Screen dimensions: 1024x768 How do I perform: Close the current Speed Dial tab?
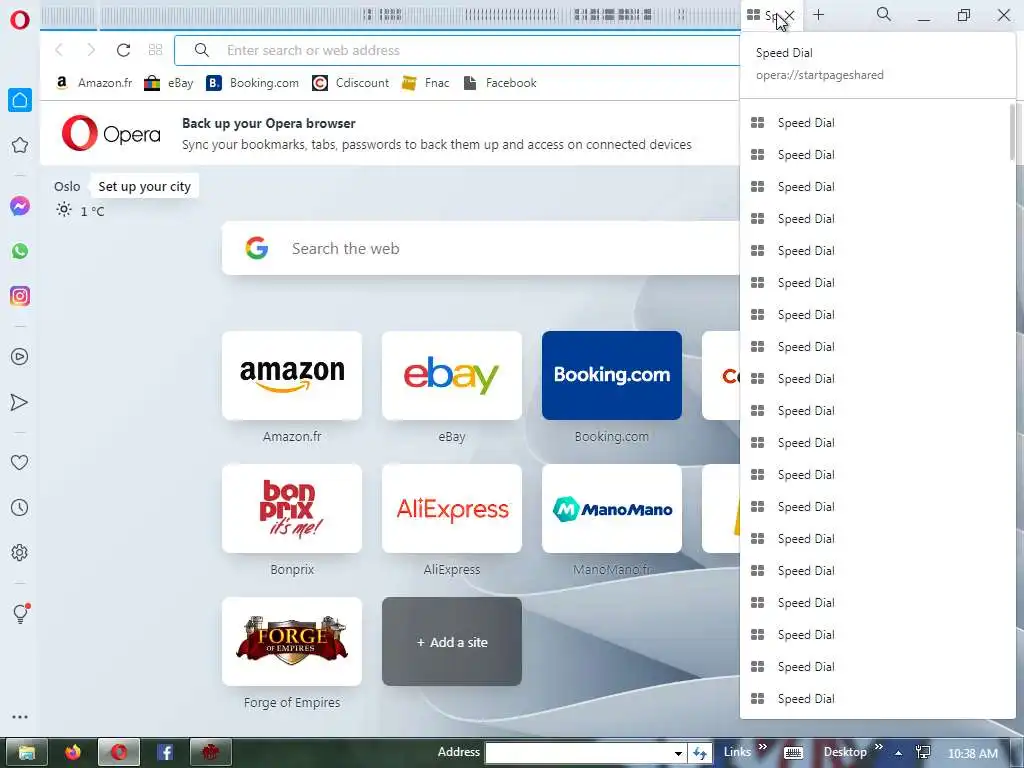tap(790, 15)
